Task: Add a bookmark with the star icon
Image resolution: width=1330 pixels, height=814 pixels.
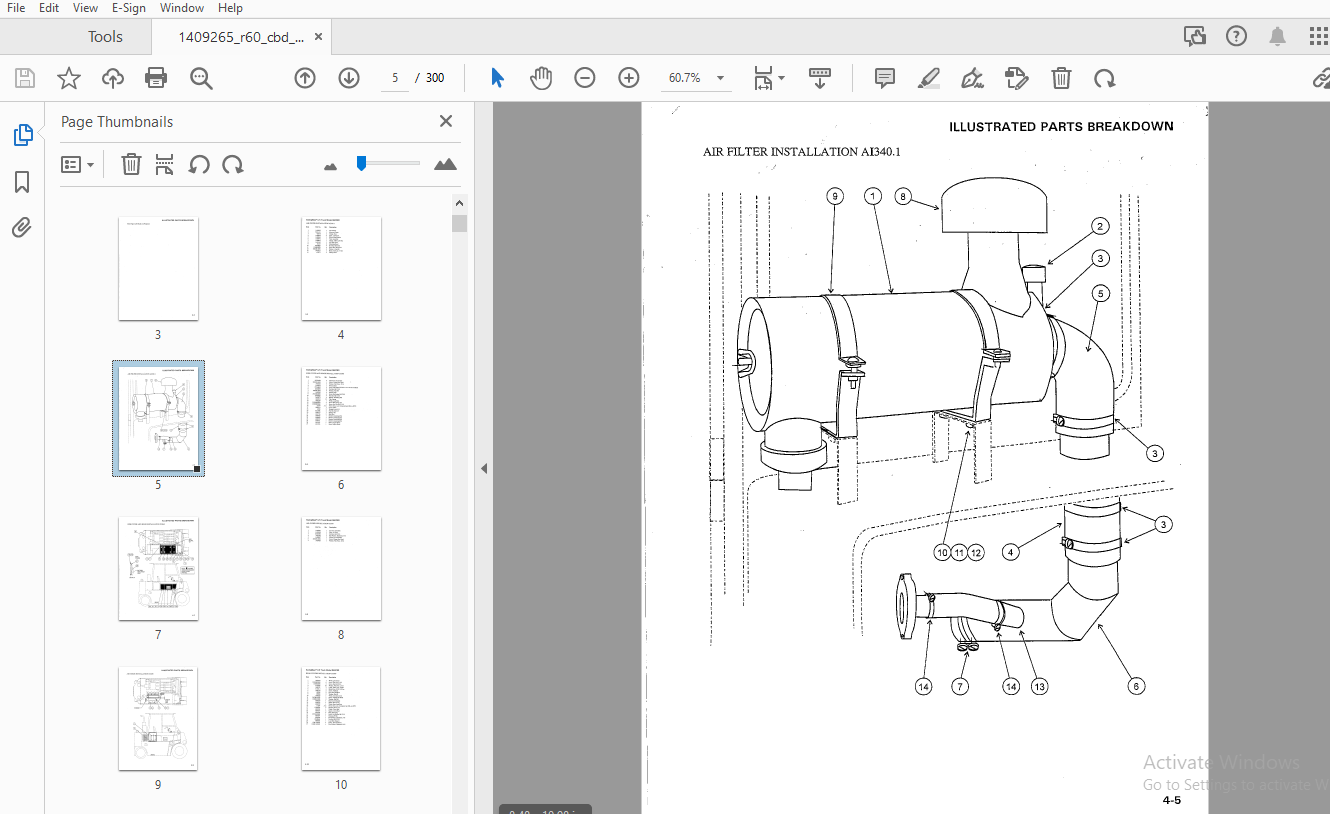Action: tap(69, 78)
